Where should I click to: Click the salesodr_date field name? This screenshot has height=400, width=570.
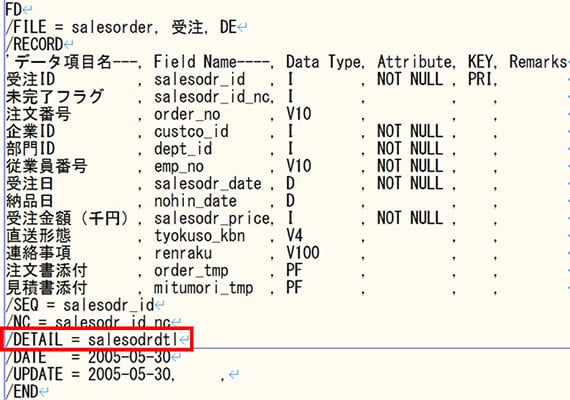208,184
